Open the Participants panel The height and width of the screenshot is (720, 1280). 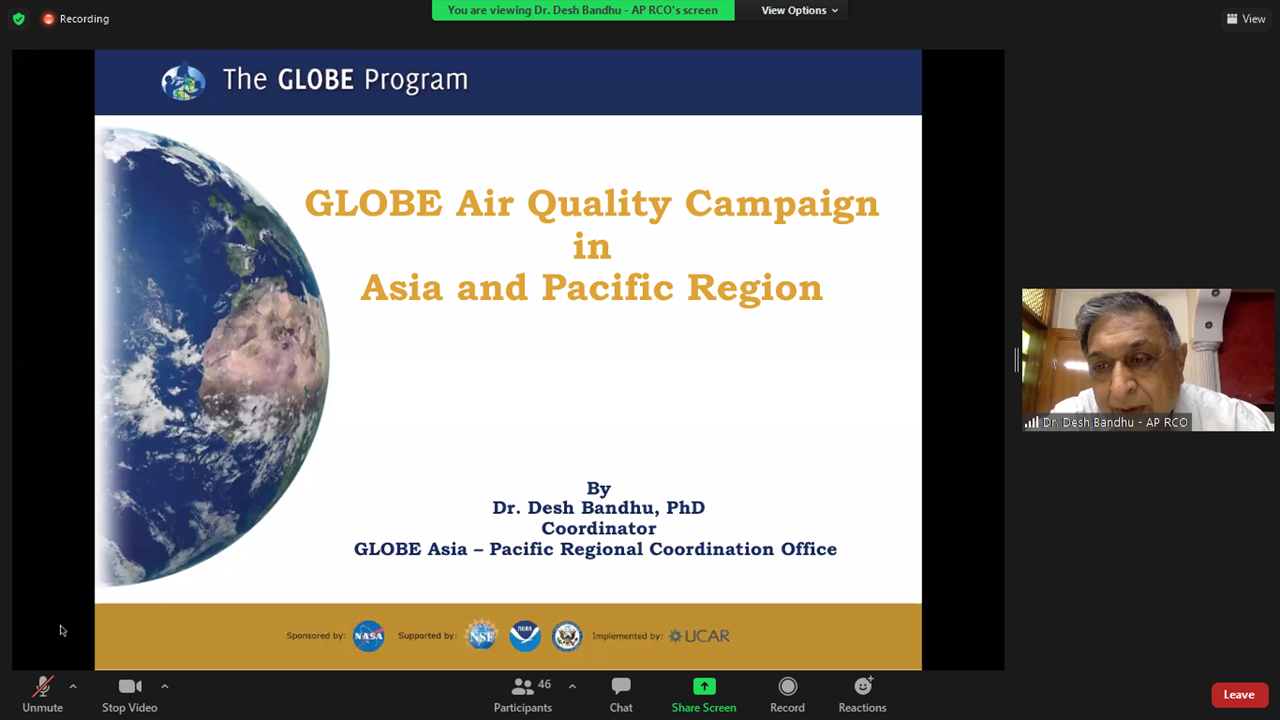click(x=522, y=694)
